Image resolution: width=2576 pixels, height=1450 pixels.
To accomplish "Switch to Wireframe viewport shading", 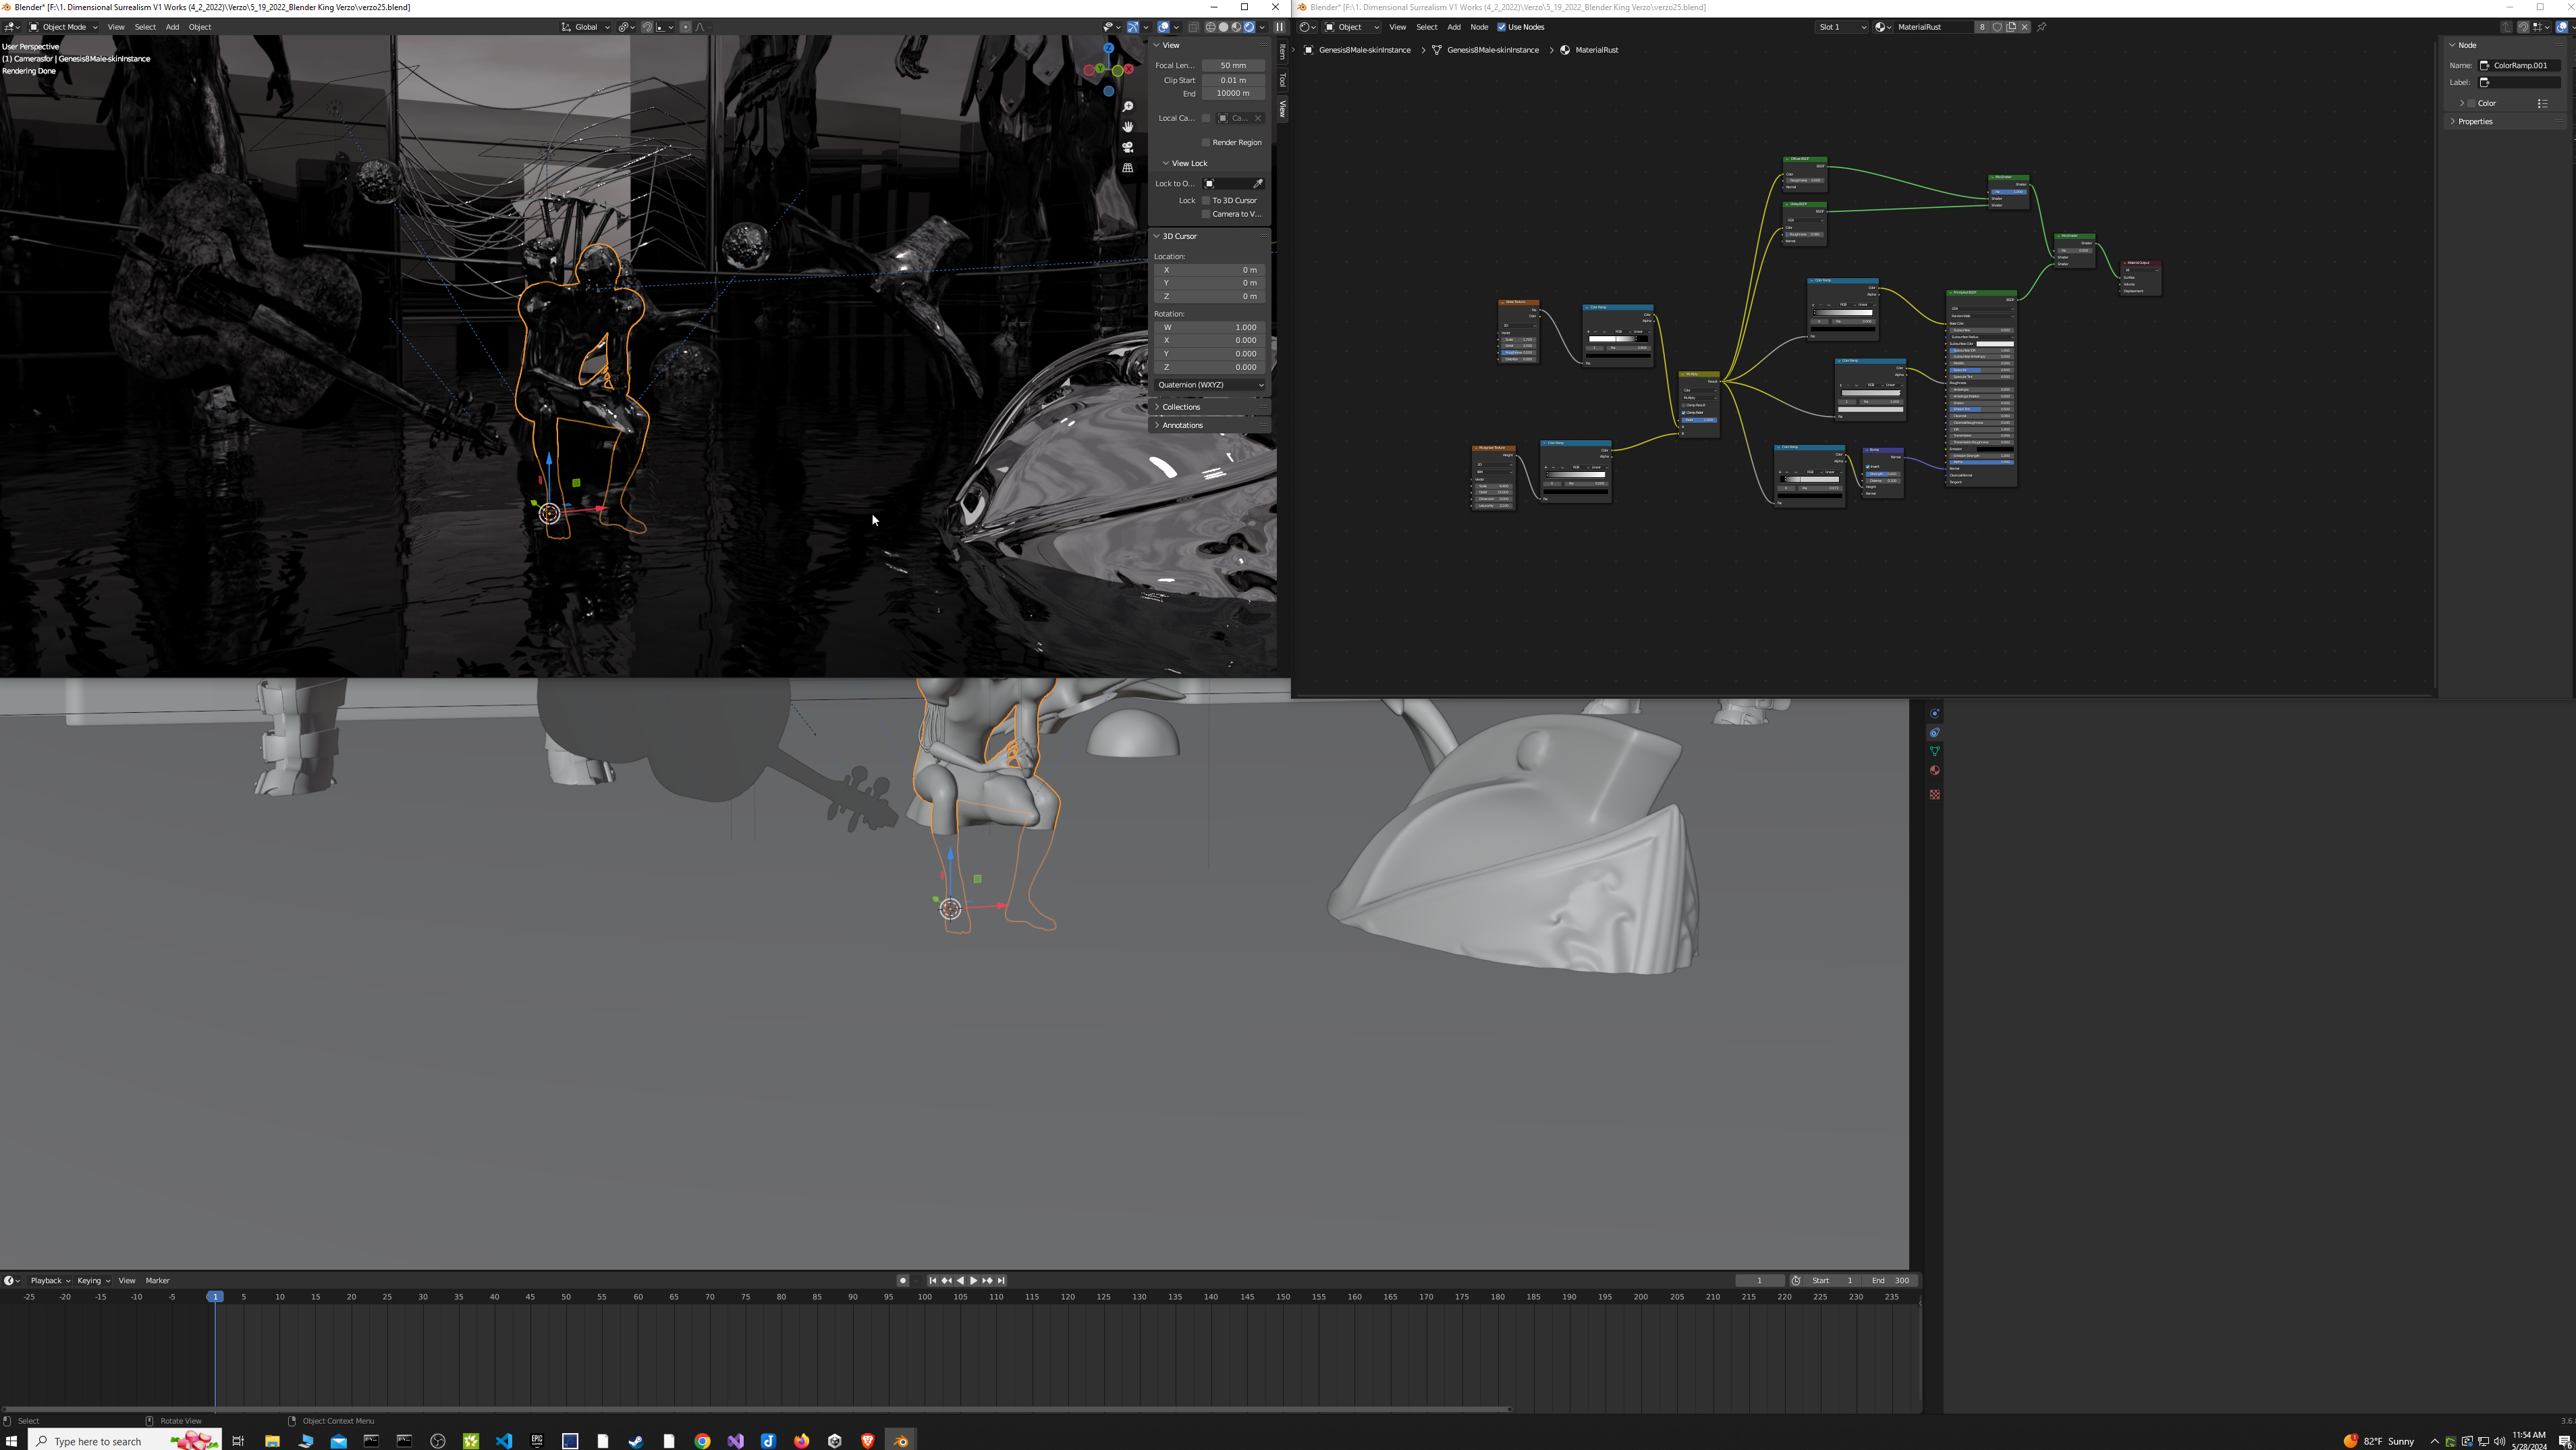I will pyautogui.click(x=1211, y=27).
